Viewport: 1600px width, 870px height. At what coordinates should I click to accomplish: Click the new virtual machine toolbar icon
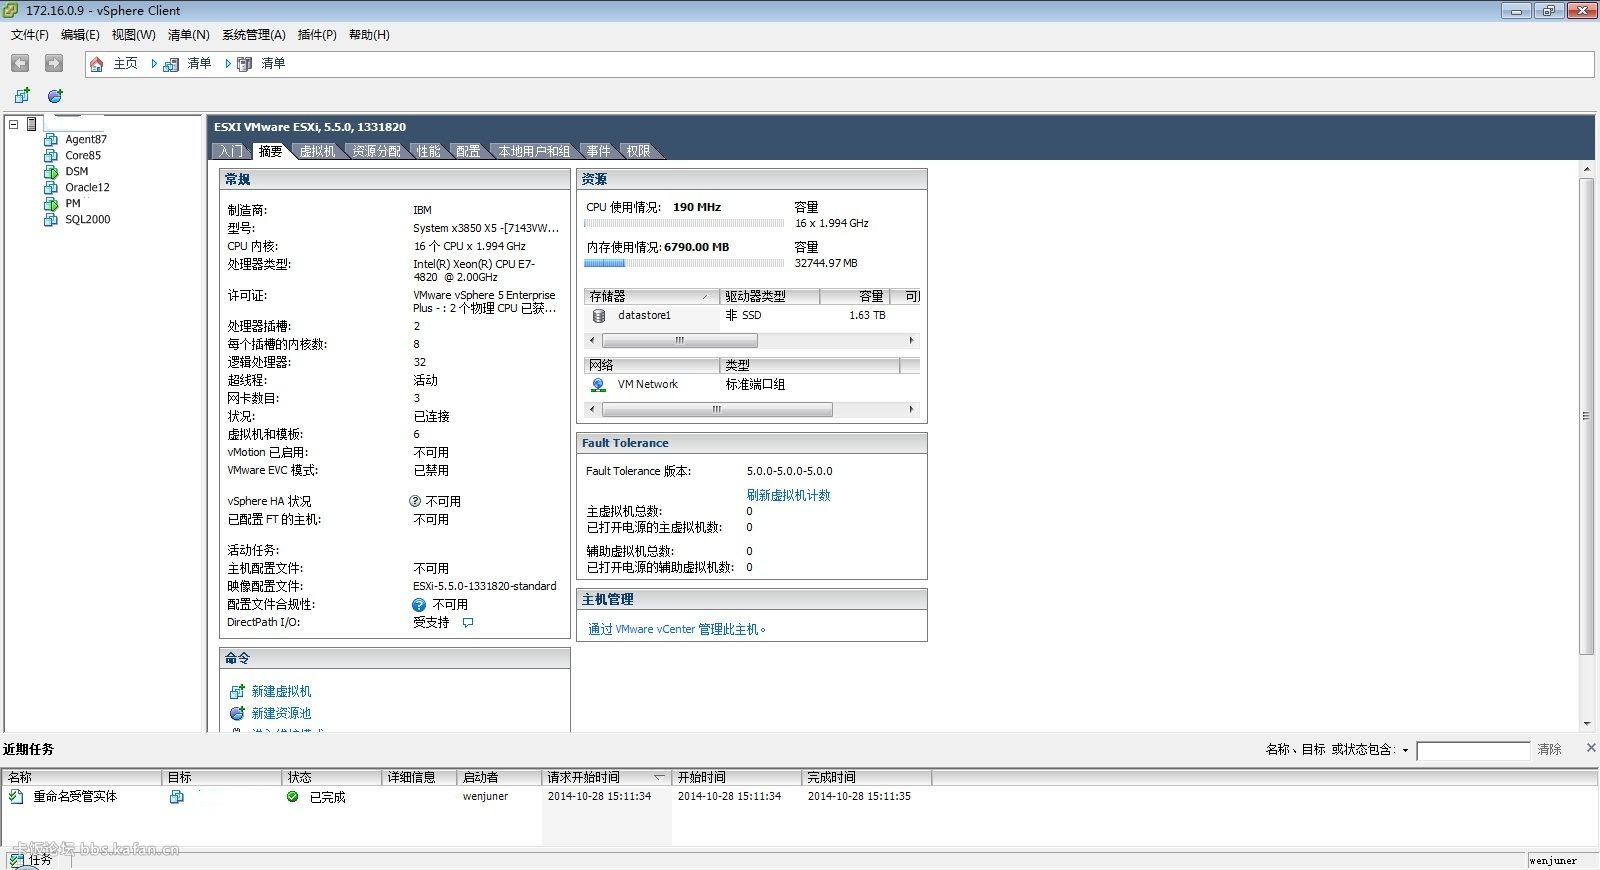coord(22,96)
